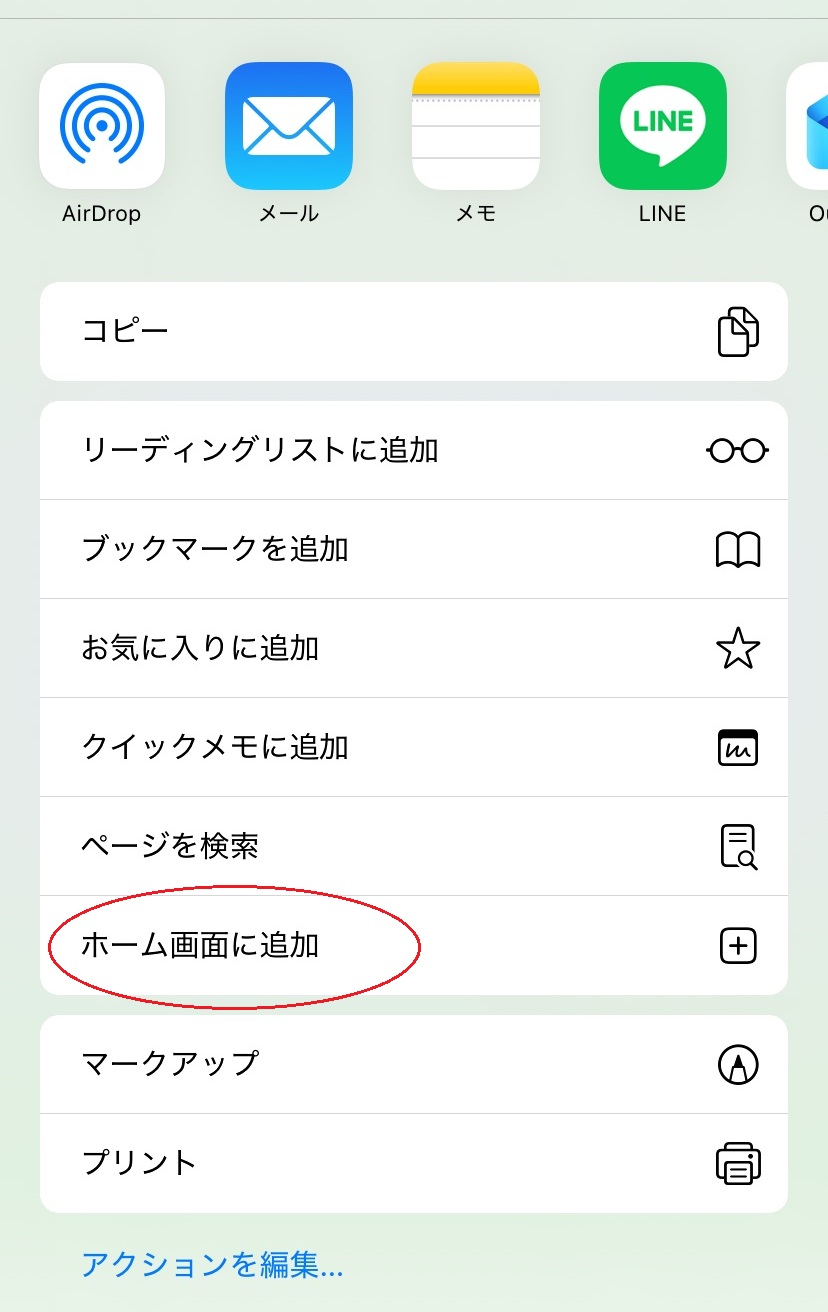
Task: Choose ブックマークを追加 from the list
Action: 414,550
